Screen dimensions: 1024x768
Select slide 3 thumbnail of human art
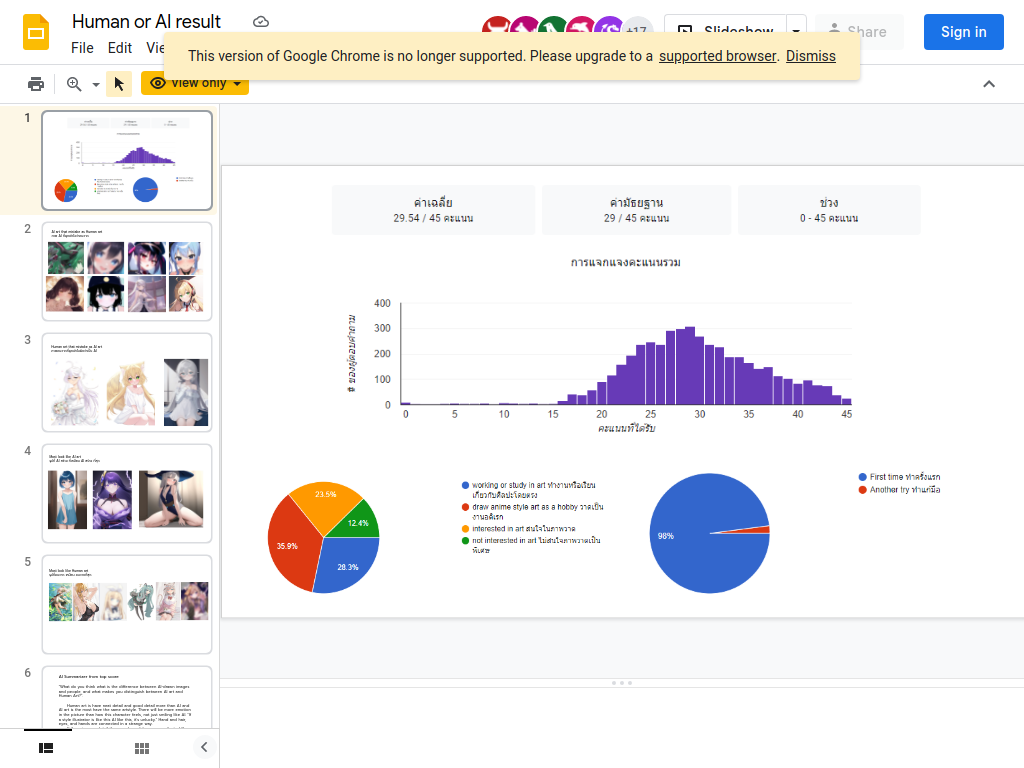(127, 382)
